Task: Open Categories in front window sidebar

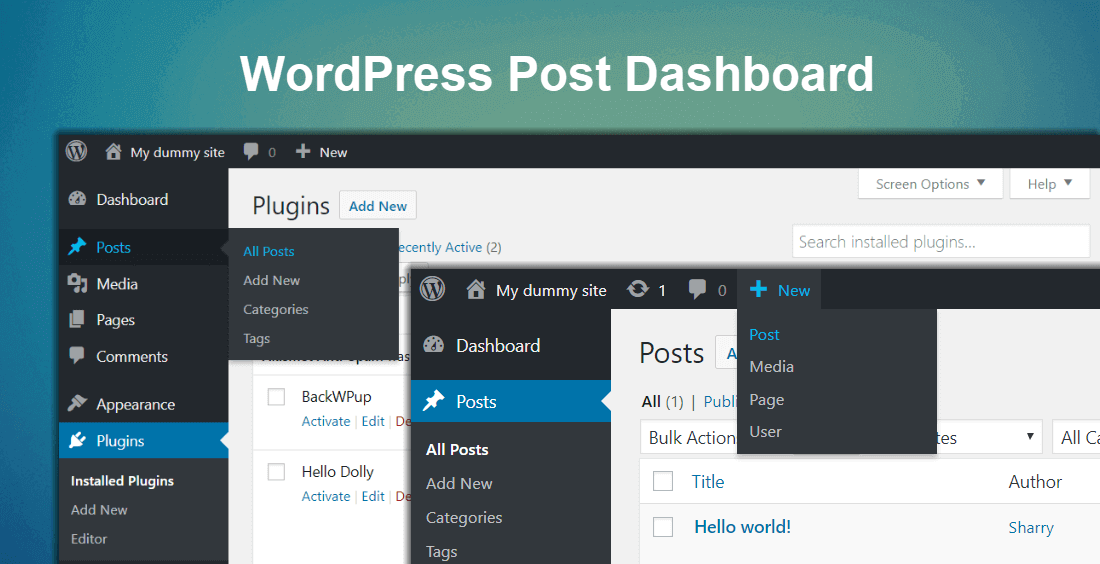Action: [464, 518]
